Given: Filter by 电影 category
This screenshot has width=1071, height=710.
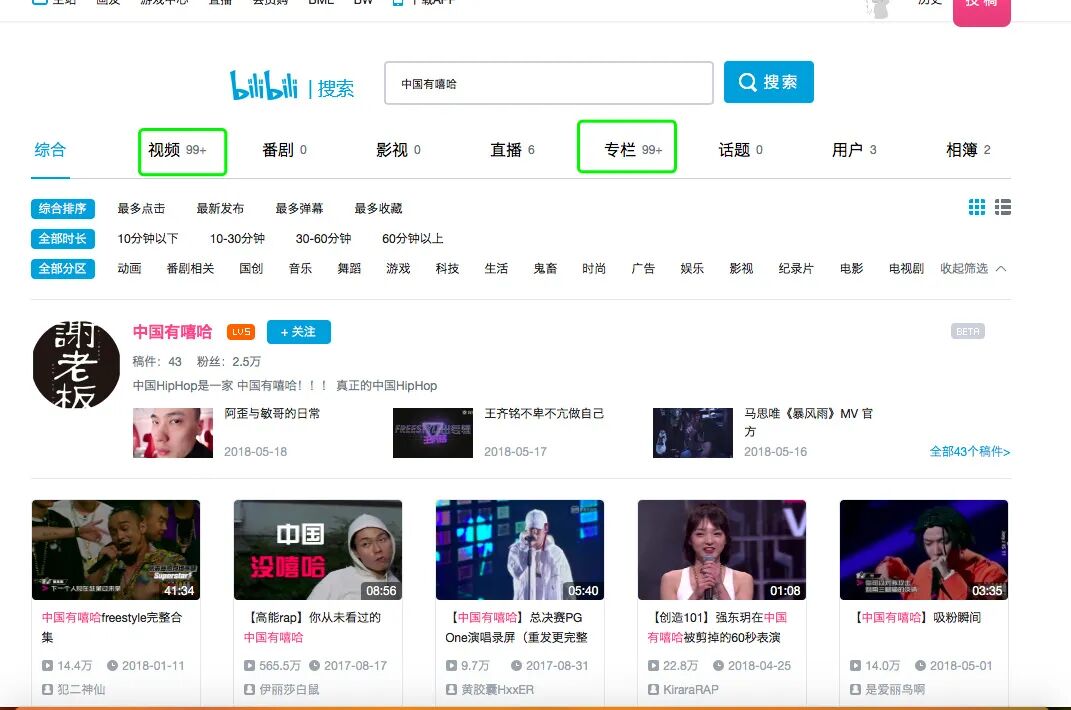Looking at the screenshot, I should click(x=852, y=269).
